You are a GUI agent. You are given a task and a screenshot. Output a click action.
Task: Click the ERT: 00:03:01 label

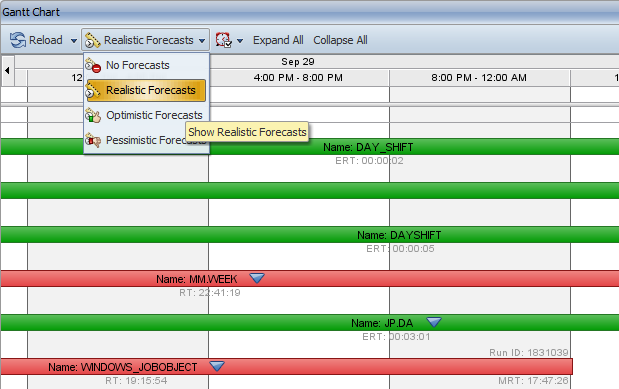click(396, 337)
